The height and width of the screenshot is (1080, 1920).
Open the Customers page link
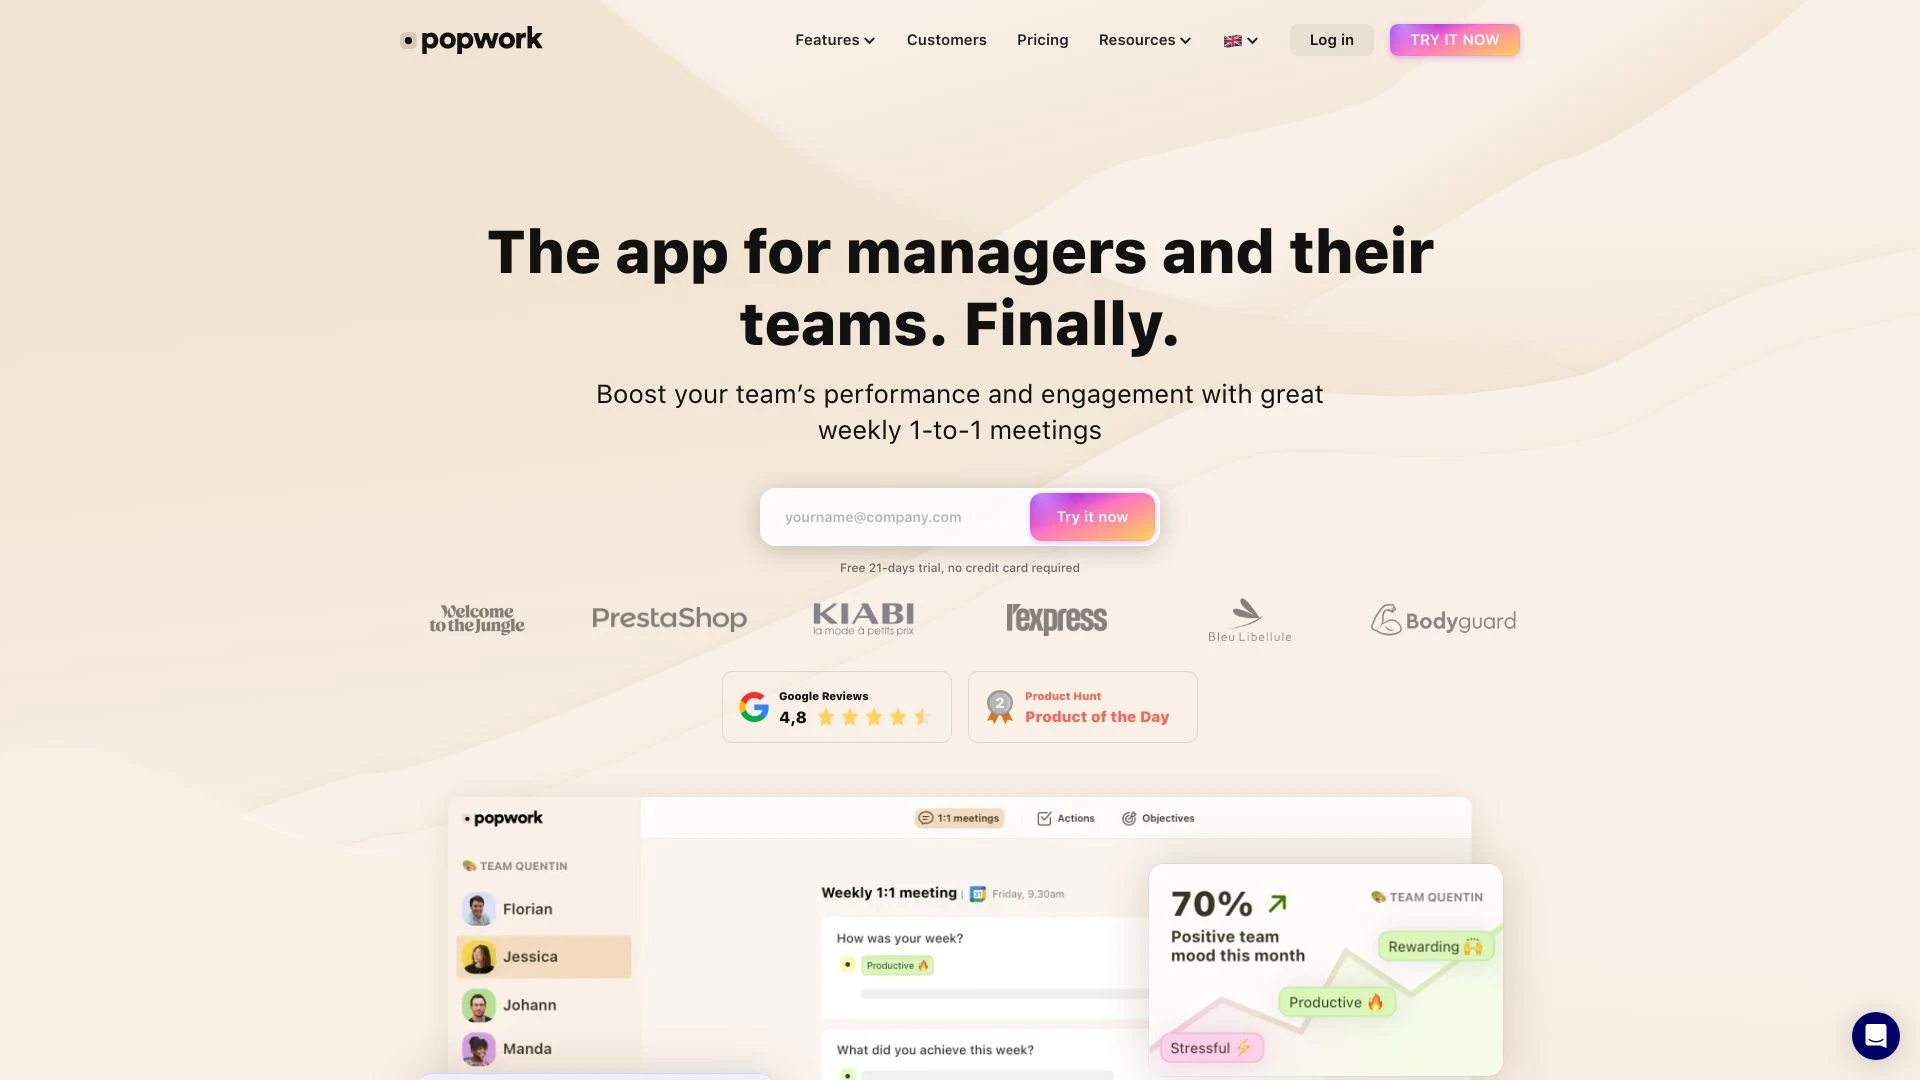tap(945, 40)
